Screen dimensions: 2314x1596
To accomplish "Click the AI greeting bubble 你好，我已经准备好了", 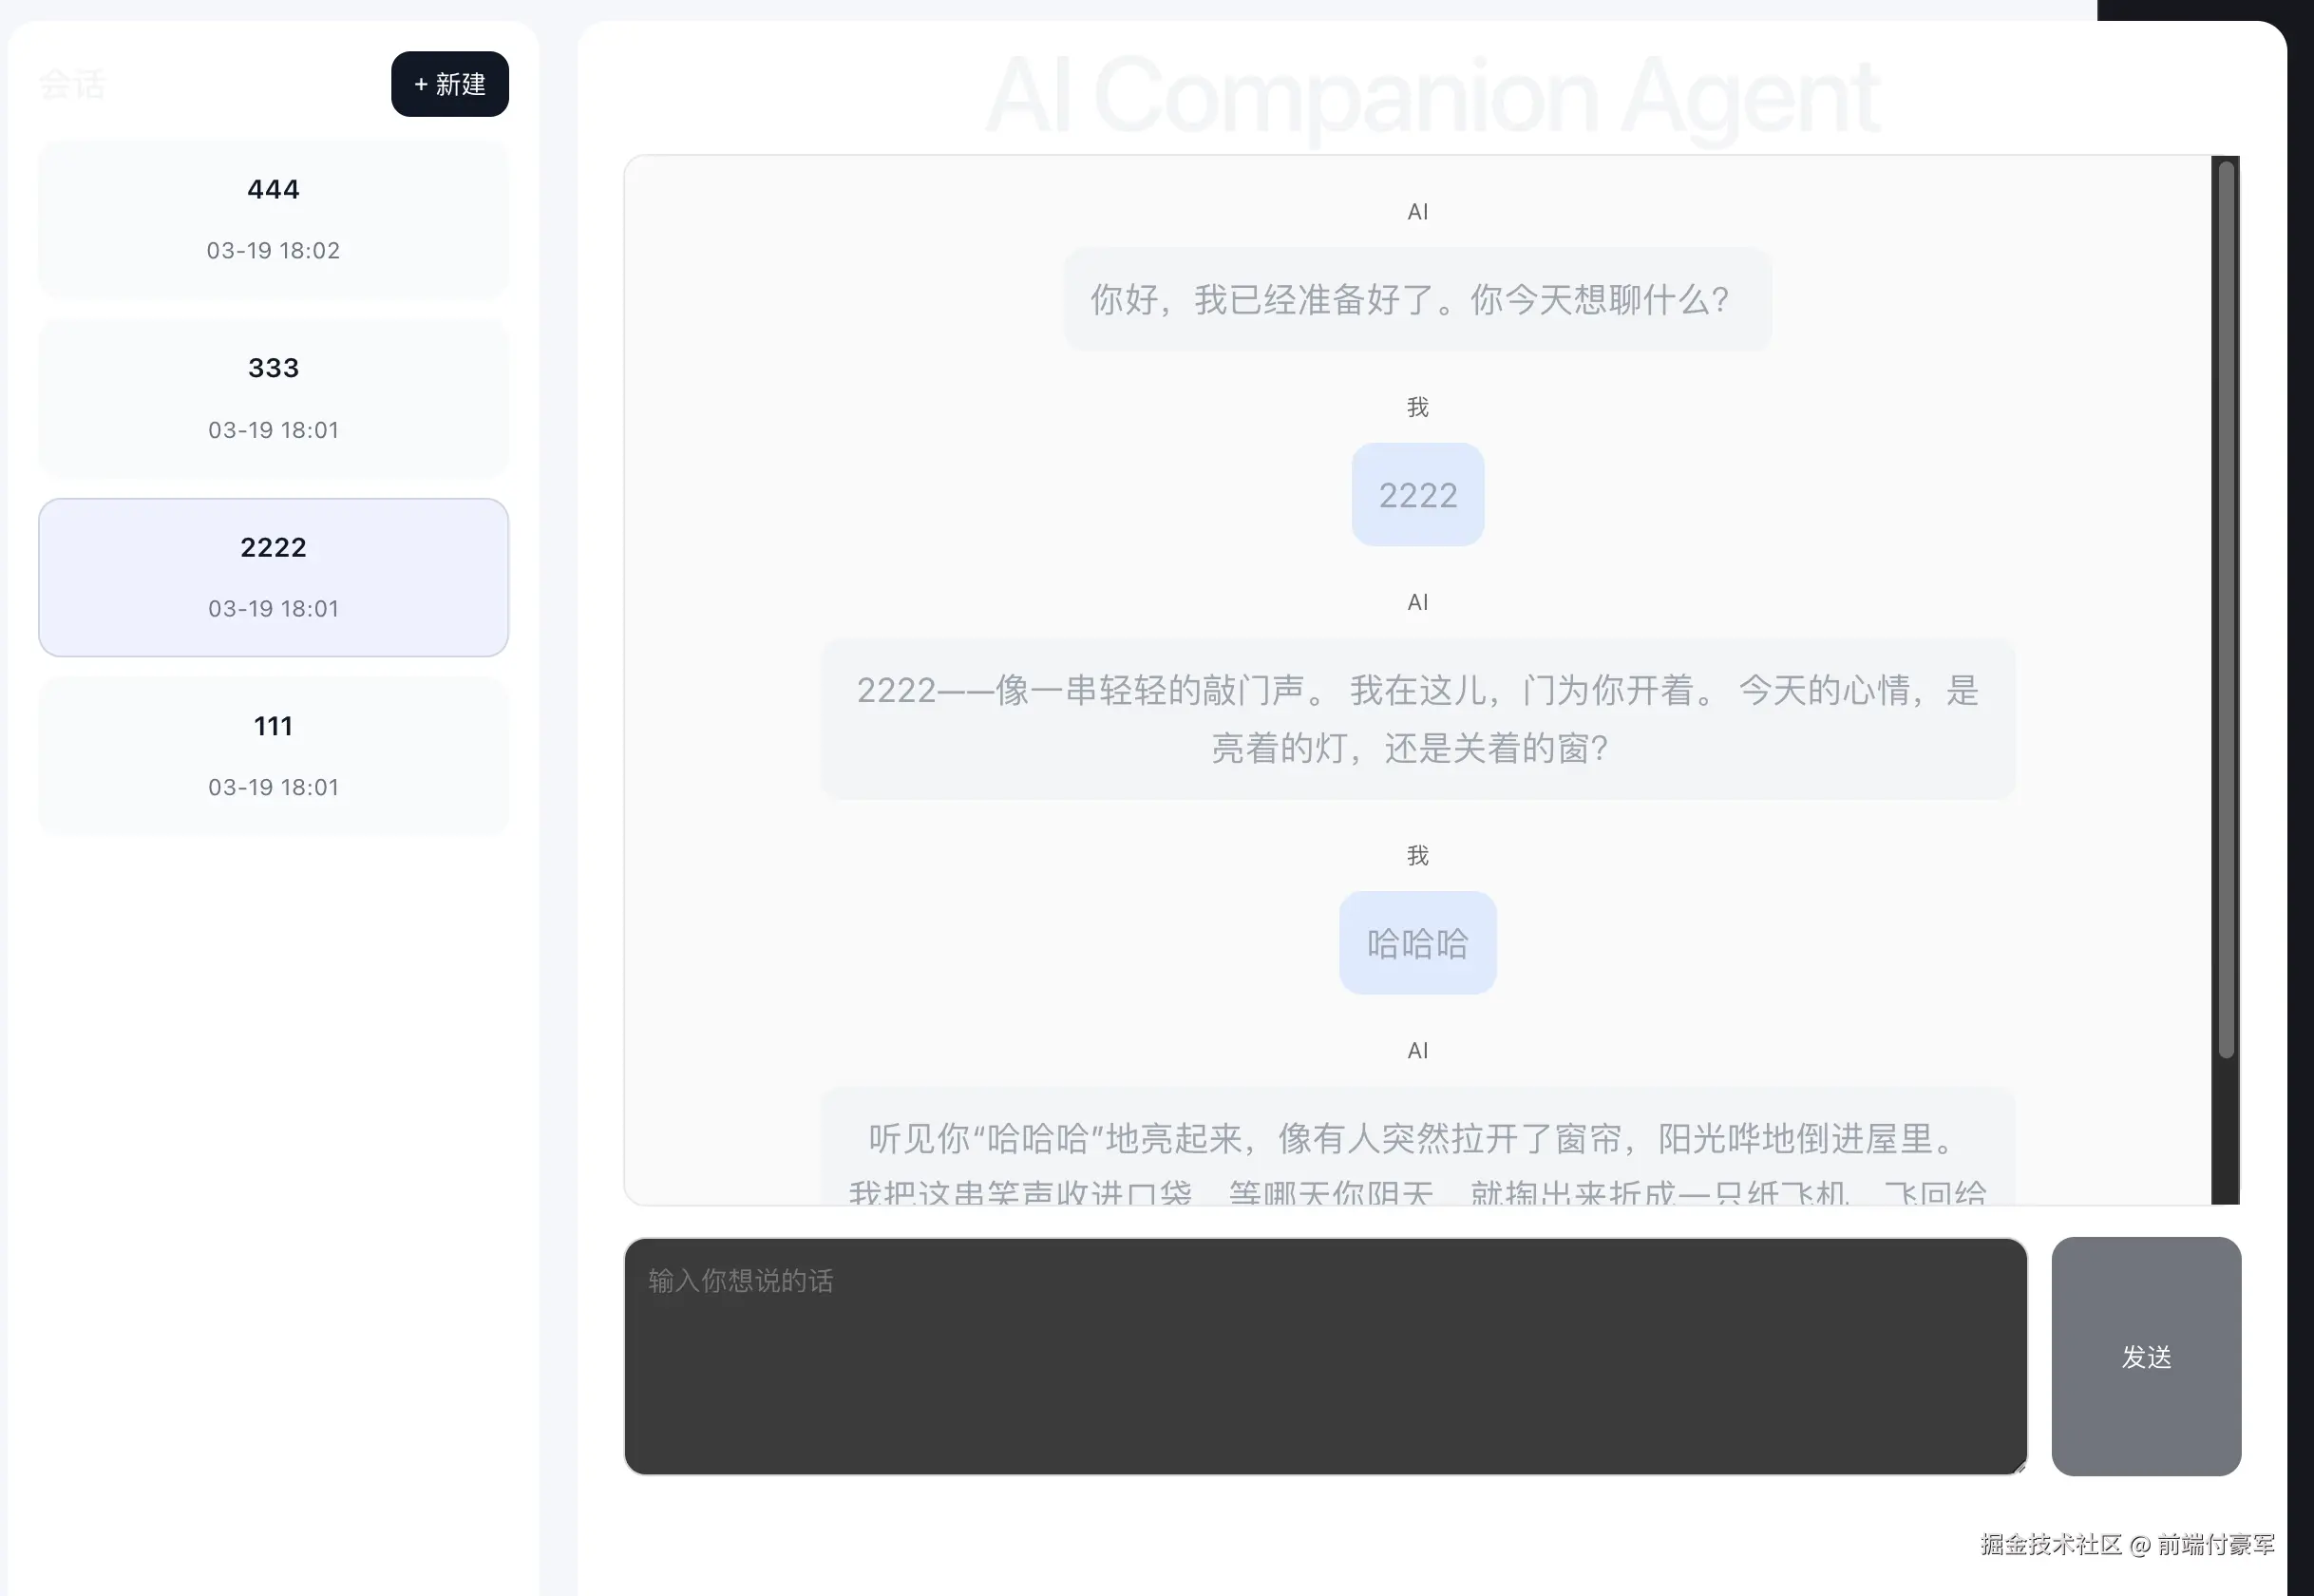I will 1416,299.
